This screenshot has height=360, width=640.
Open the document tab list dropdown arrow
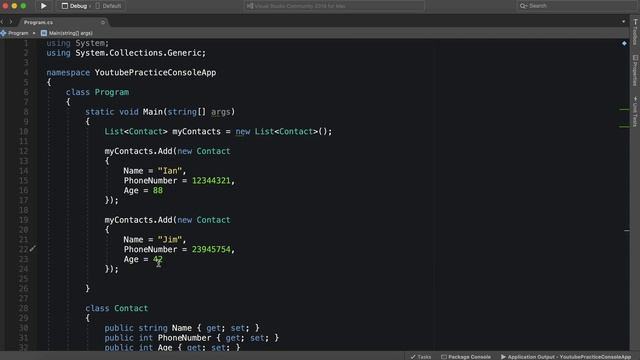click(x=623, y=22)
